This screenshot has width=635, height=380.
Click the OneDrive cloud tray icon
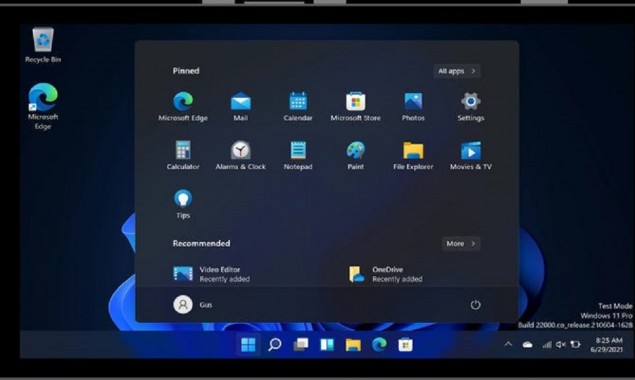click(x=527, y=345)
